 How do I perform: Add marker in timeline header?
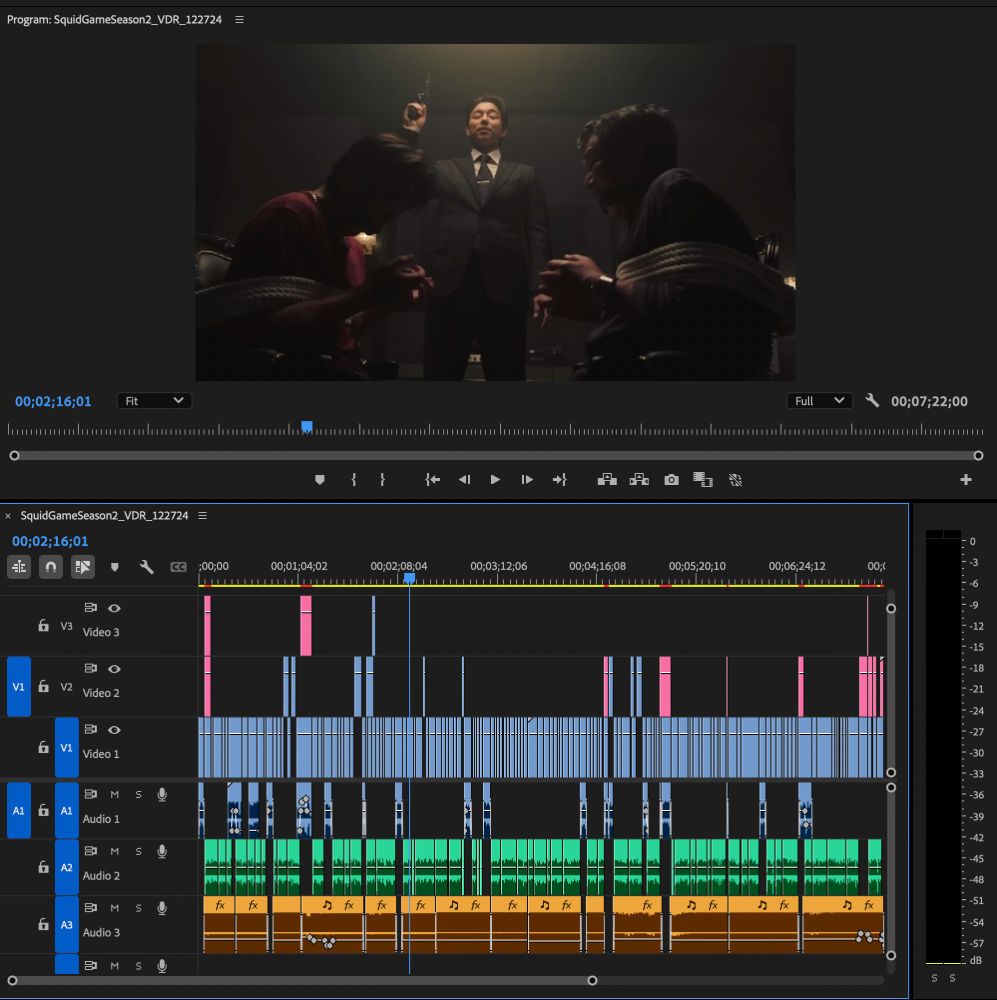pyautogui.click(x=114, y=567)
